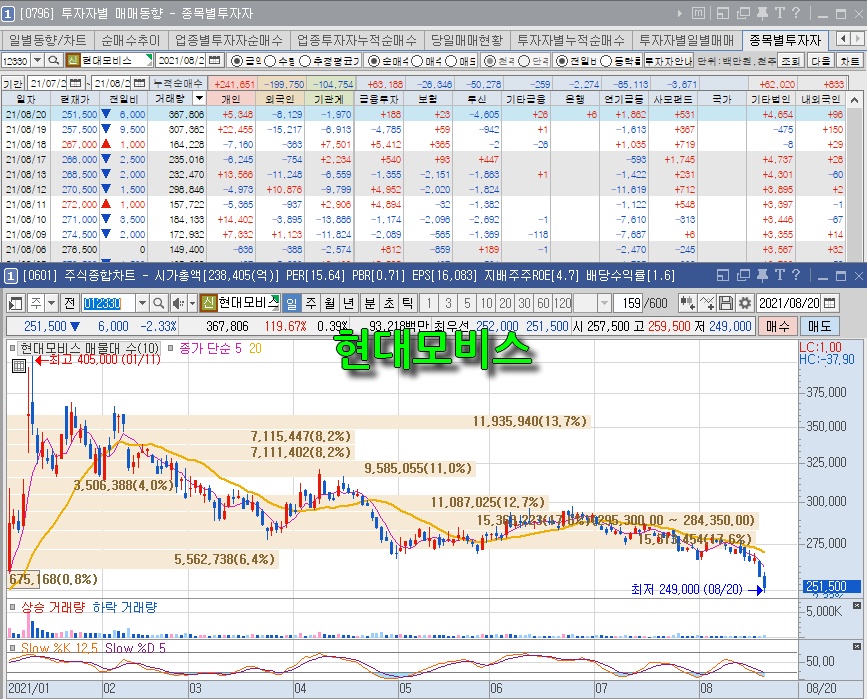The image size is (867, 699).
Task: Open chart stock code 012330 dropdown
Action: pos(142,303)
